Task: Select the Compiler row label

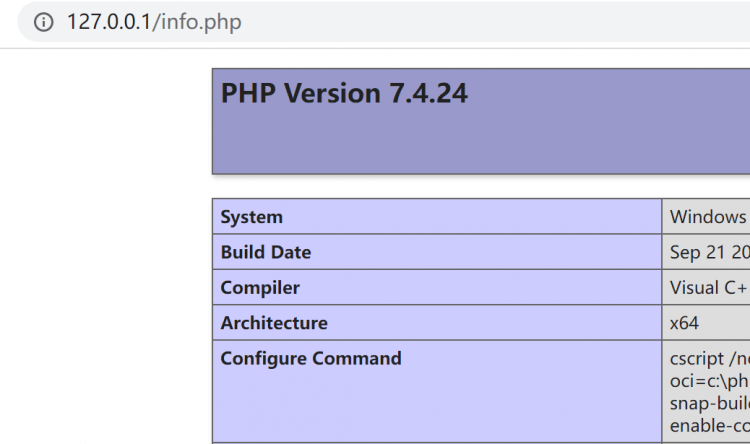Action: [260, 288]
